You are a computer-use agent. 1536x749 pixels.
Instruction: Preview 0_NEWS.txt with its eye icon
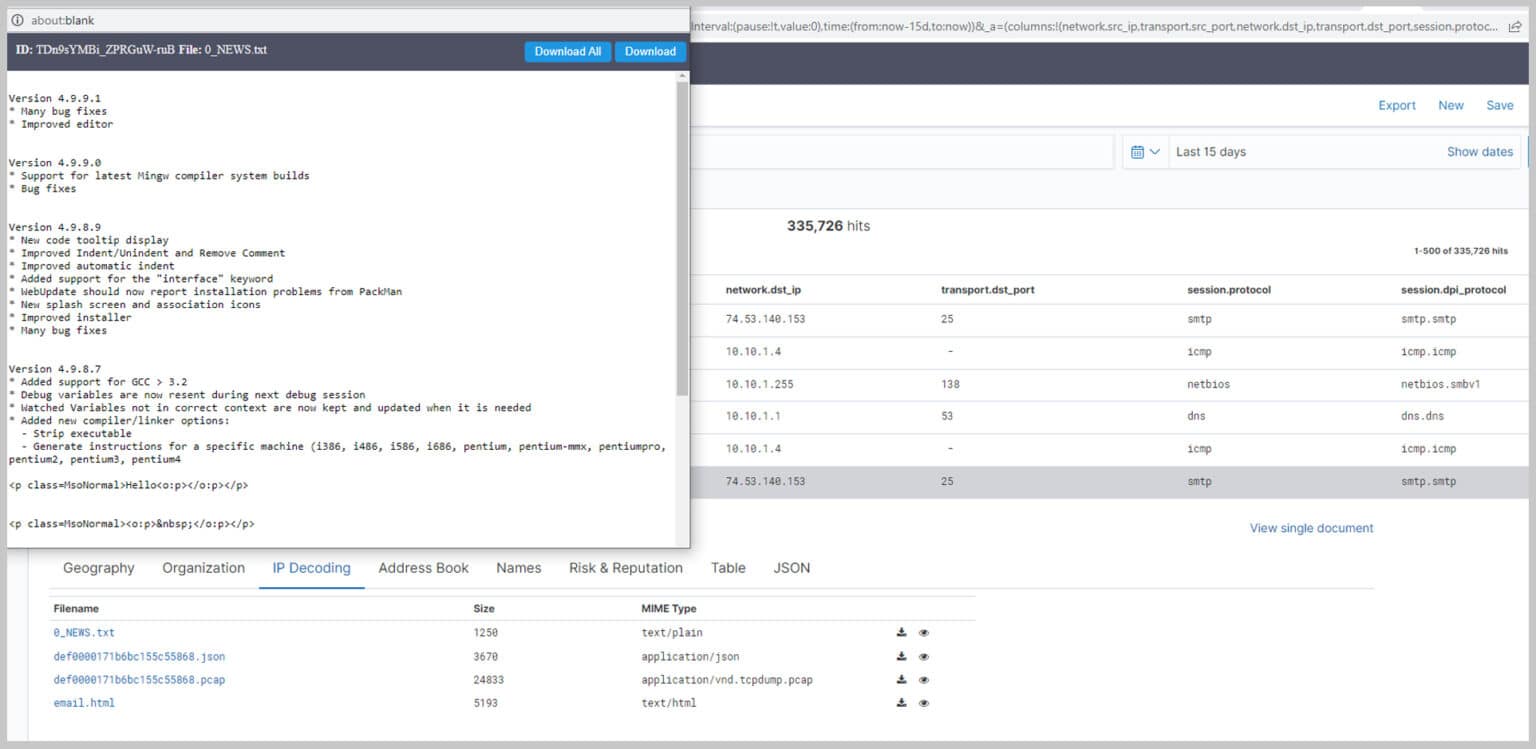pyautogui.click(x=924, y=633)
